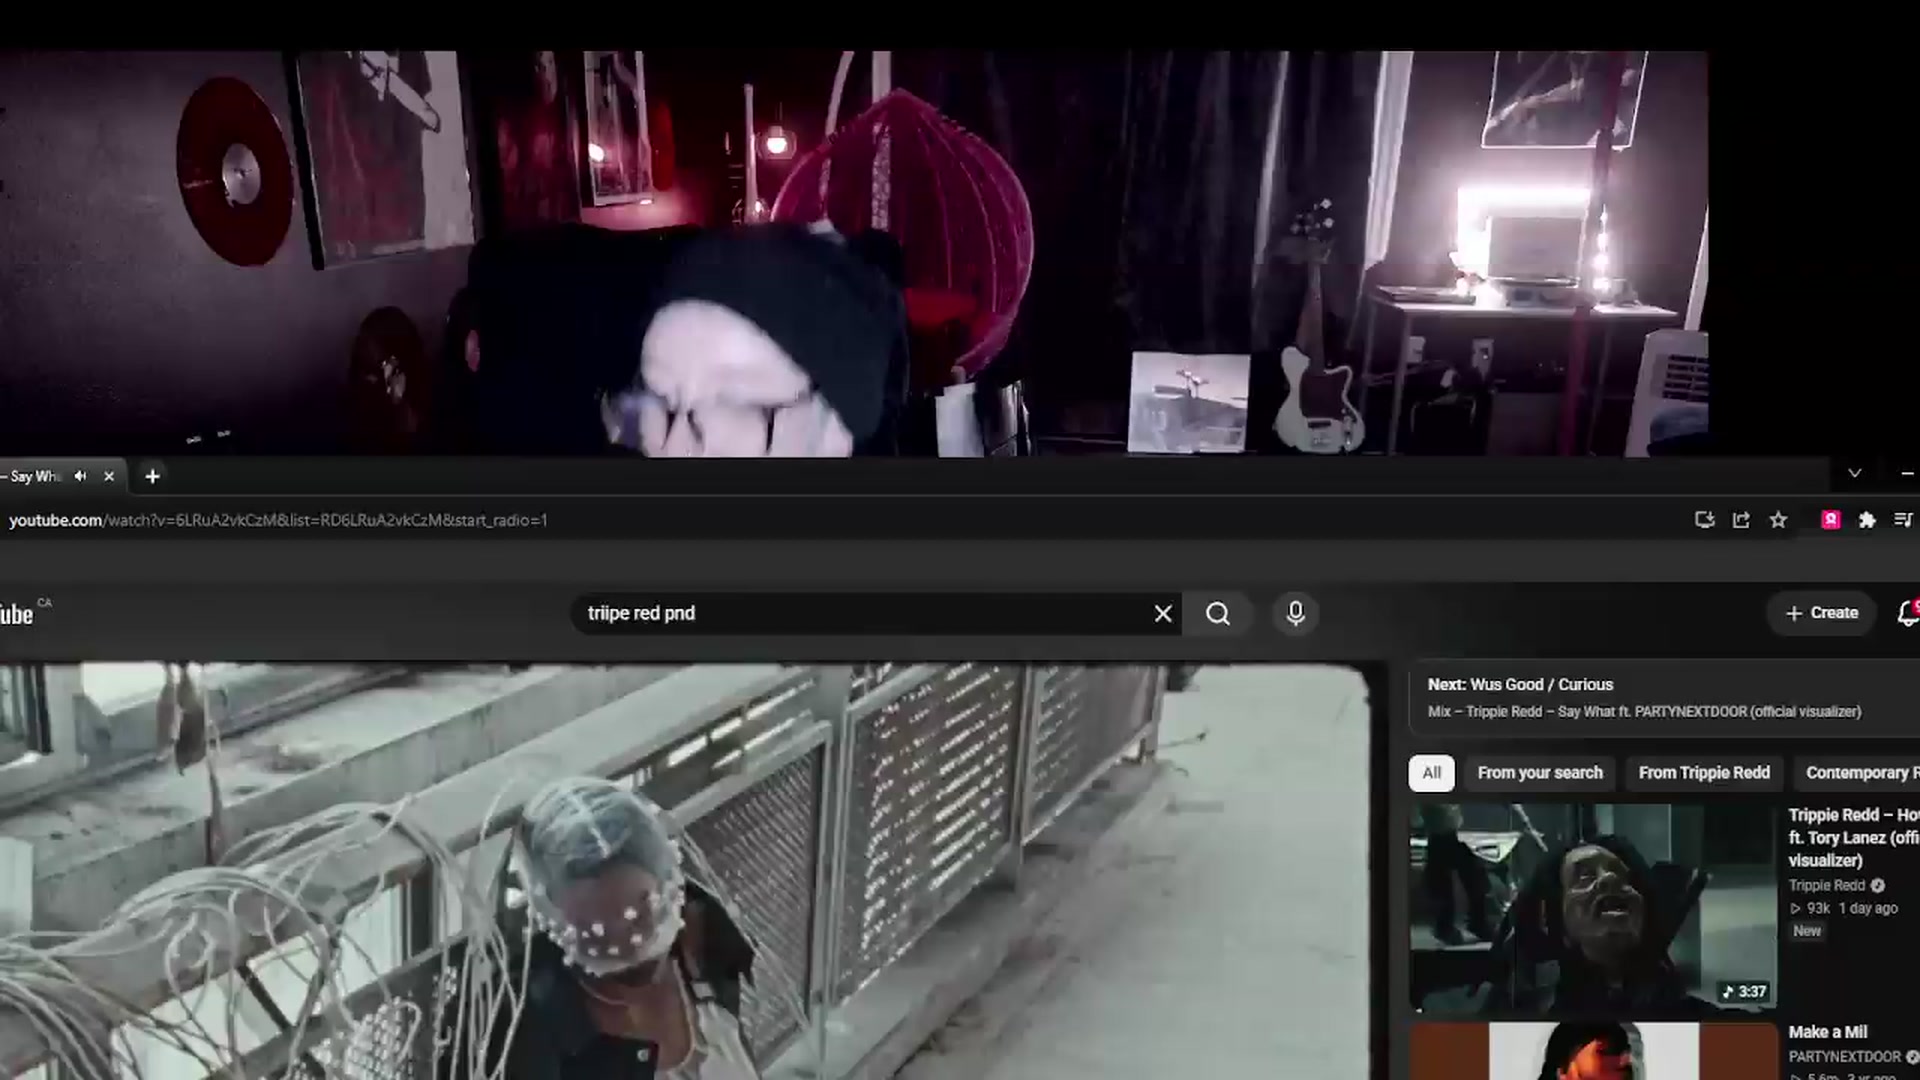
Task: Select the From Trippie Redd chip
Action: (1704, 773)
